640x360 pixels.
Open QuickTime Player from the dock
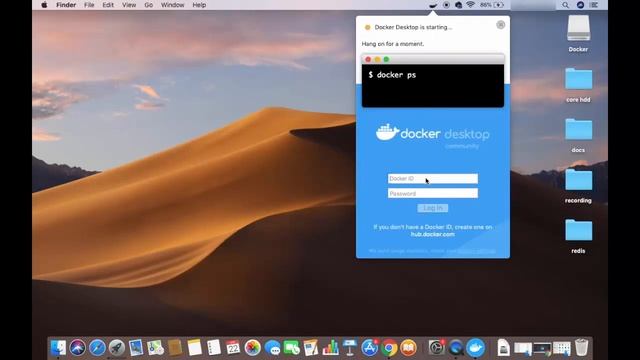[x=456, y=348]
